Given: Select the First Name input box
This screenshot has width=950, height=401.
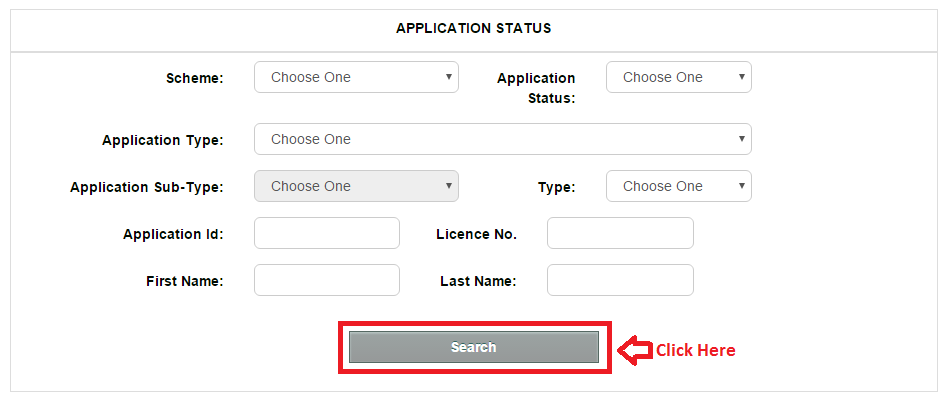Looking at the screenshot, I should pyautogui.click(x=327, y=280).
